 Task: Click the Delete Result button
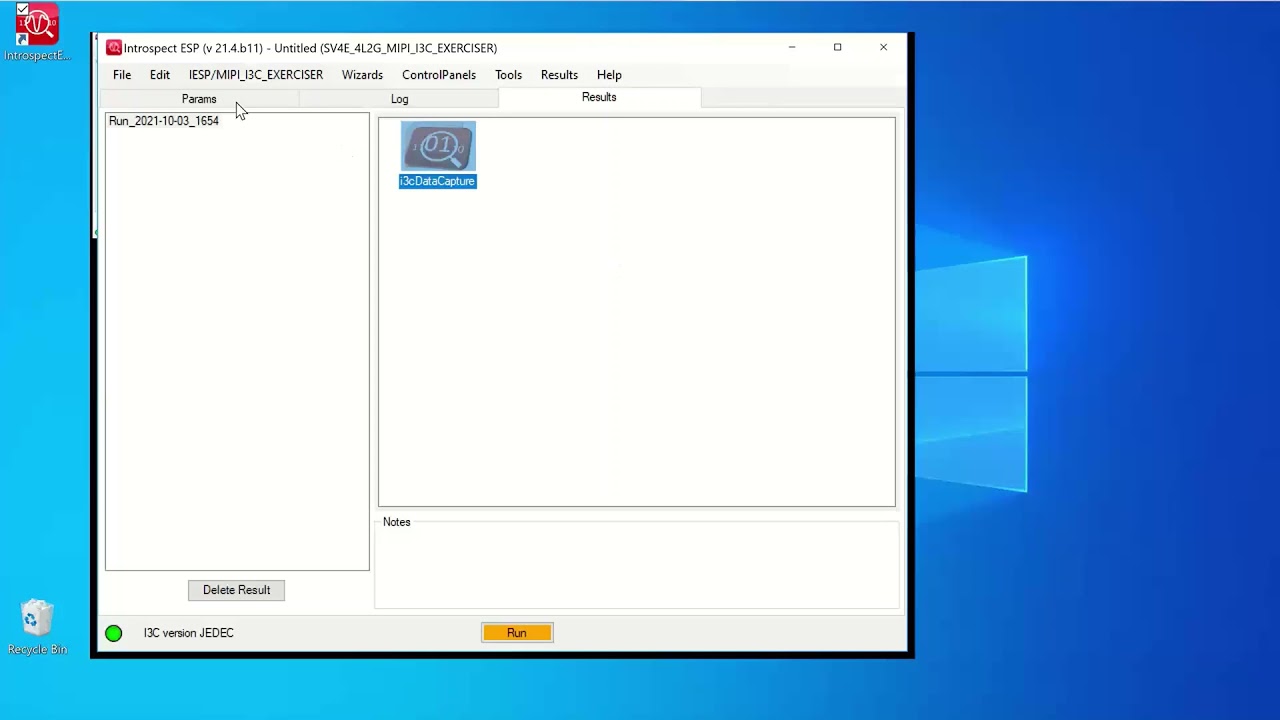coord(236,590)
